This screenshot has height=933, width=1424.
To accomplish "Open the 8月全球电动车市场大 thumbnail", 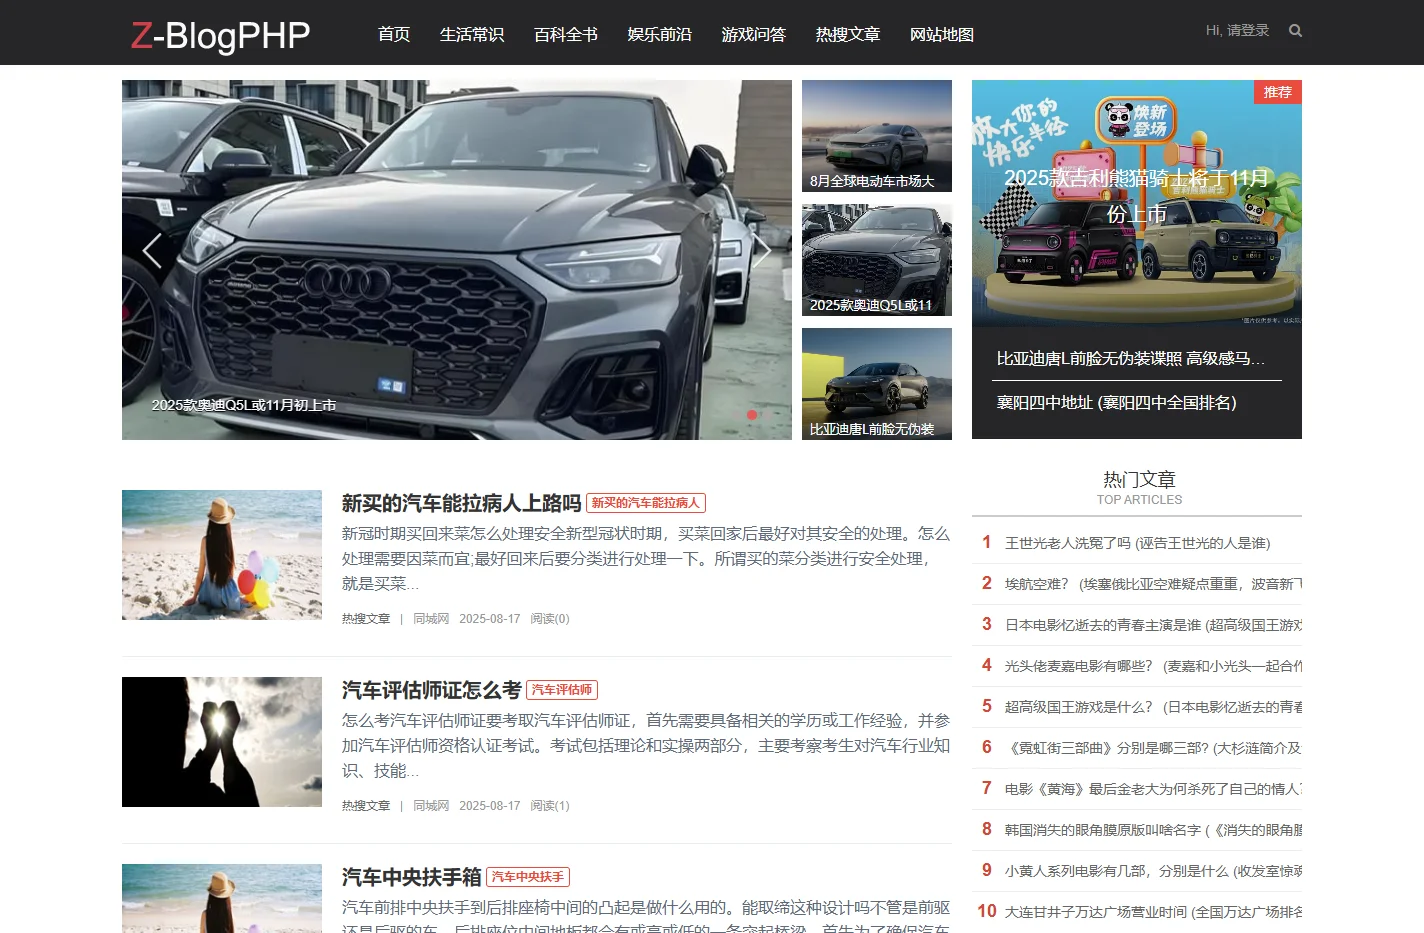I will tap(877, 136).
